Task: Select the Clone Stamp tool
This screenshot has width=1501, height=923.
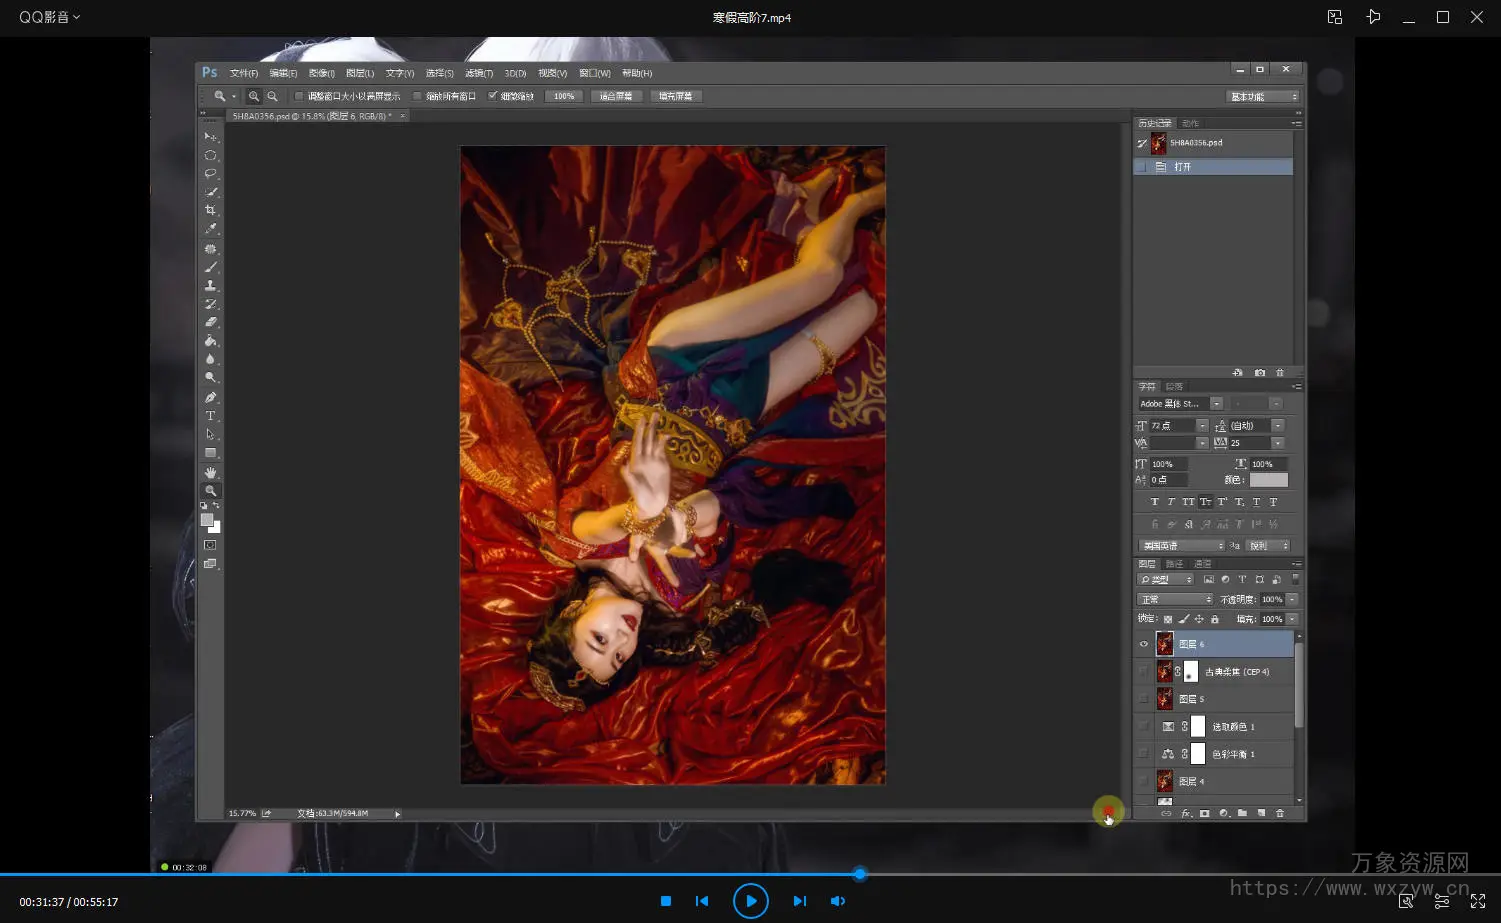Action: tap(210, 286)
